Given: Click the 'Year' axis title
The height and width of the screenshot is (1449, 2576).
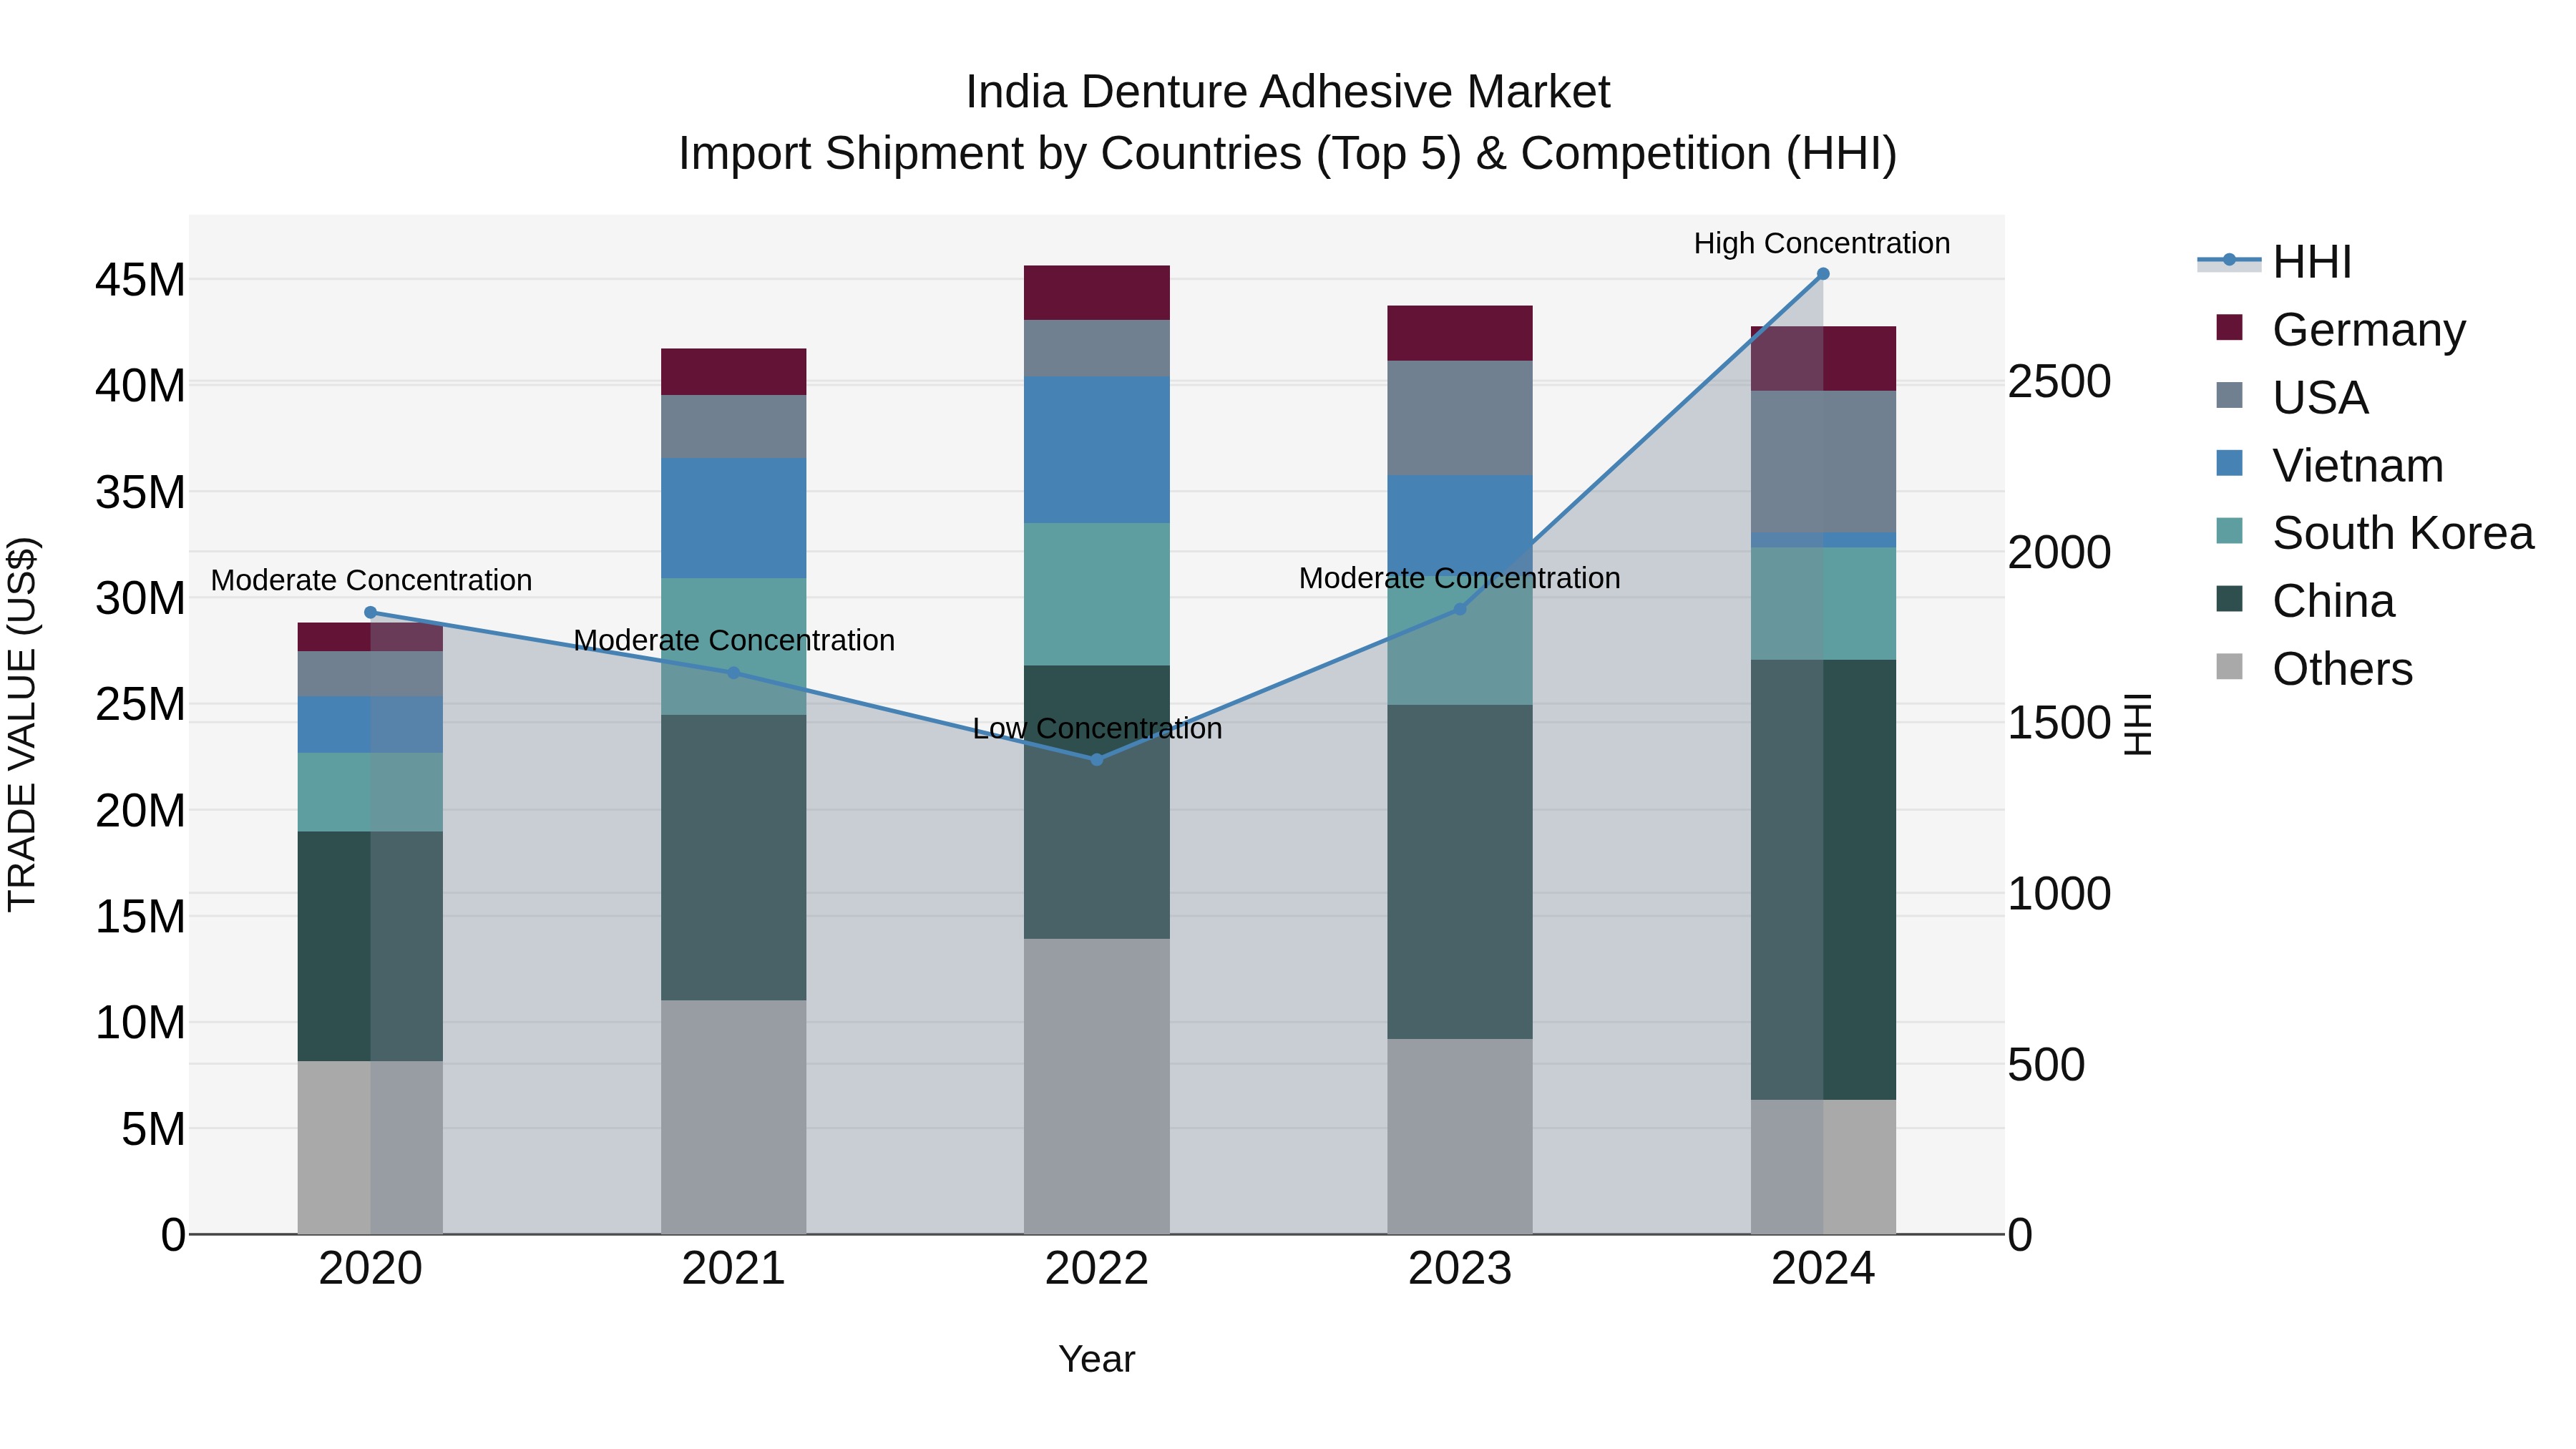Looking at the screenshot, I should 1097,1360.
